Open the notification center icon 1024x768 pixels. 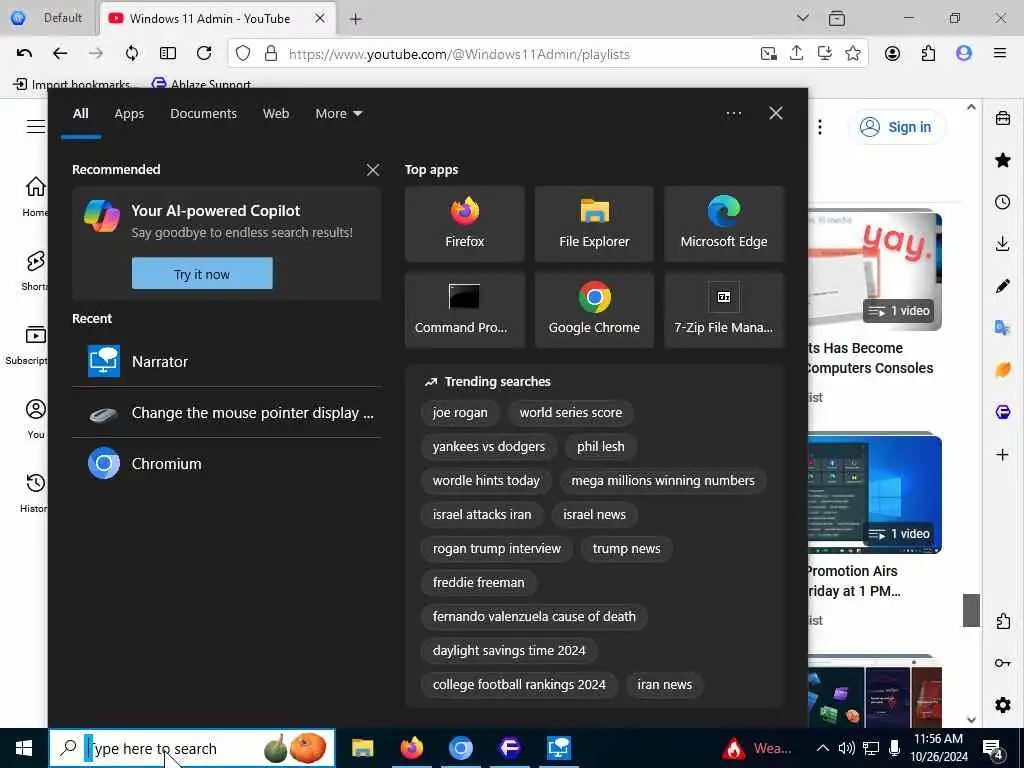tap(993, 748)
